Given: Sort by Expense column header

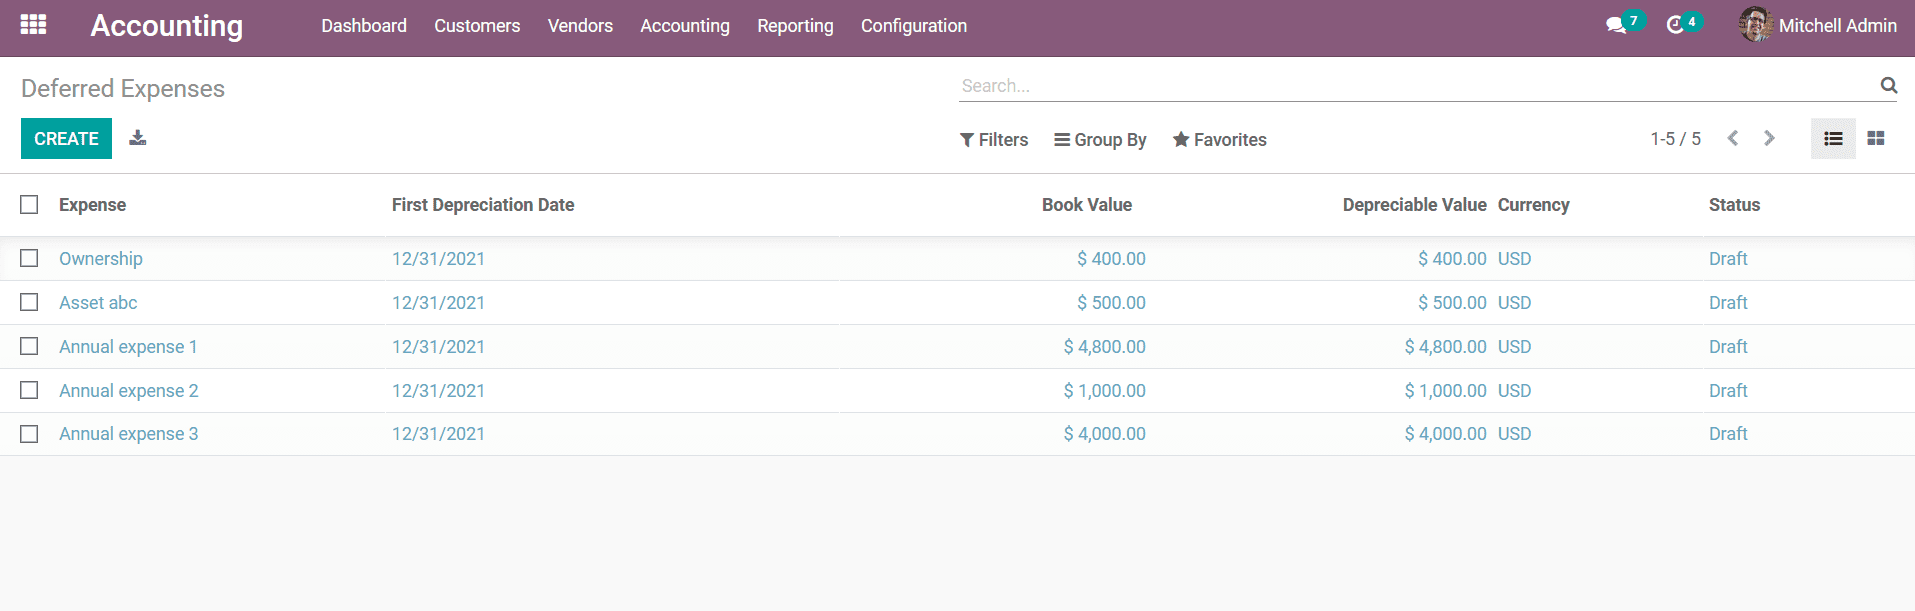Looking at the screenshot, I should pos(92,205).
